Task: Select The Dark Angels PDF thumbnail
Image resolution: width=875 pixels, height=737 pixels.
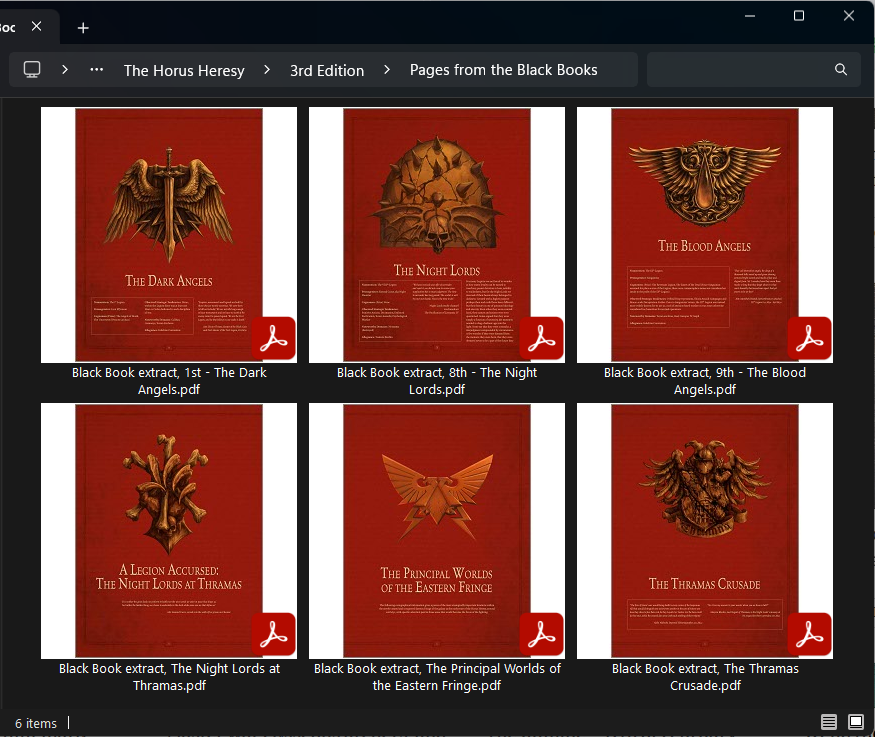Action: click(x=168, y=234)
